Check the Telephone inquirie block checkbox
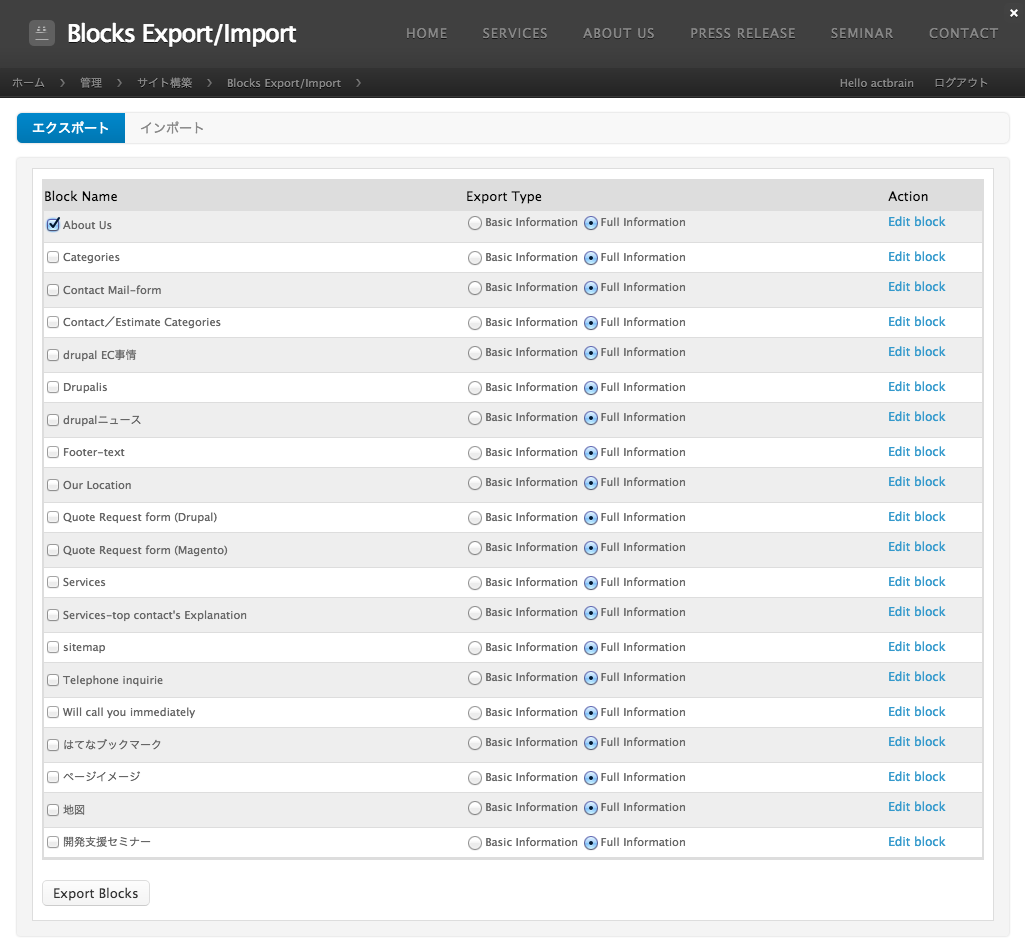Screen dimensions: 1025x945 point(52,680)
